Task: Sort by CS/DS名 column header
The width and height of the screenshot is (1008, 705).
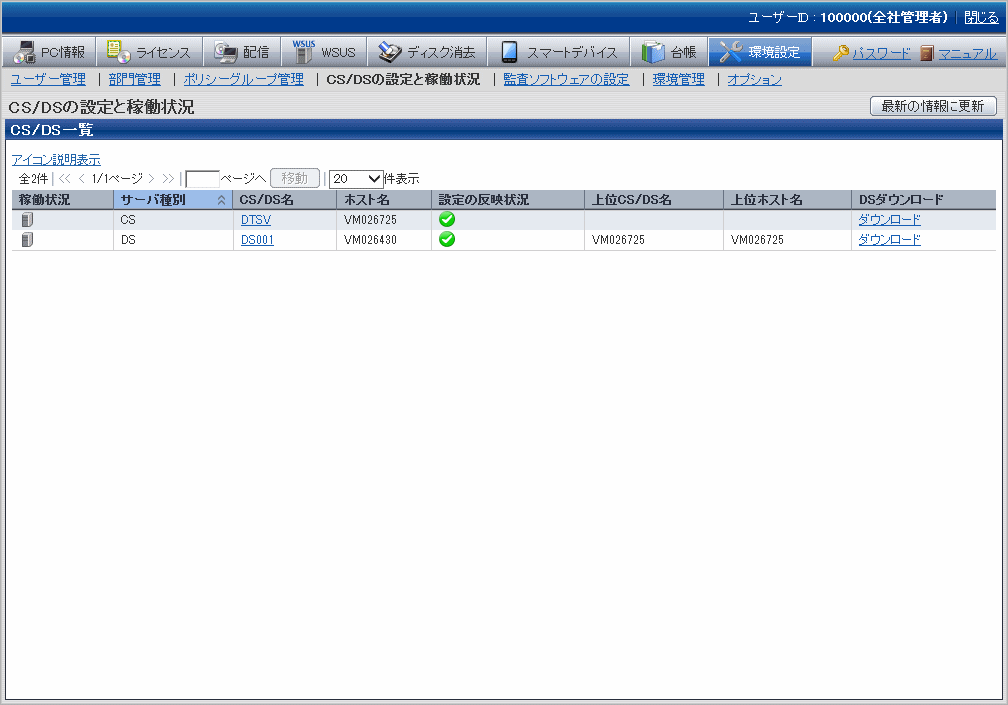Action: pyautogui.click(x=284, y=200)
